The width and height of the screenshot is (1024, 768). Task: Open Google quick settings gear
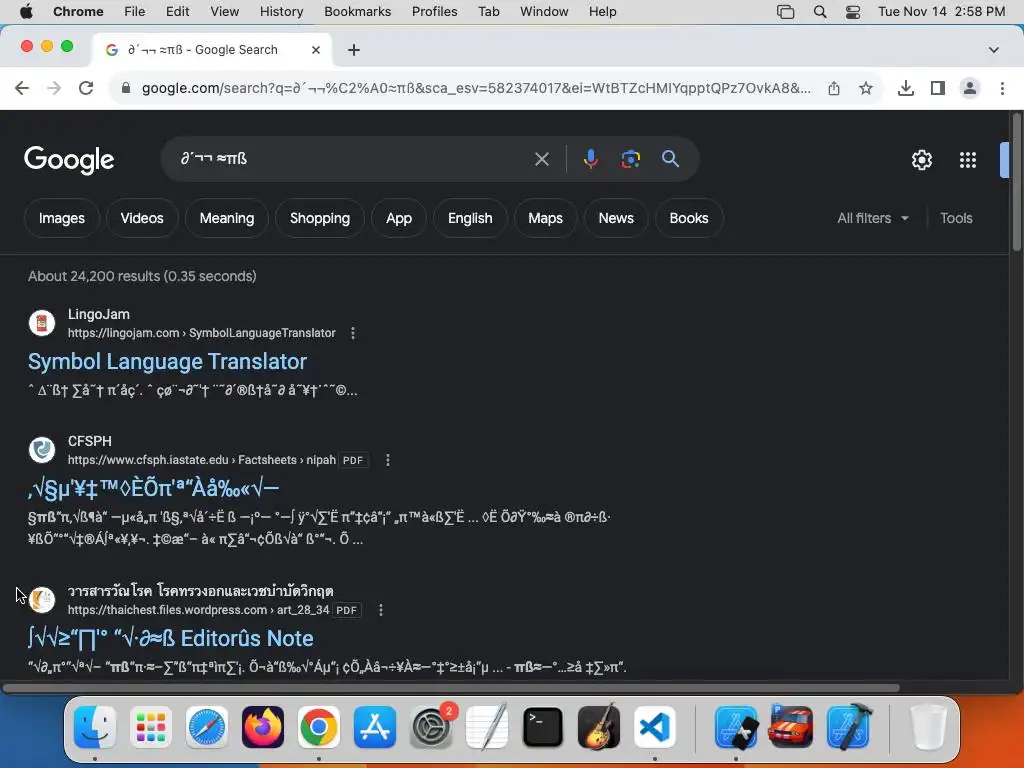pyautogui.click(x=921, y=160)
